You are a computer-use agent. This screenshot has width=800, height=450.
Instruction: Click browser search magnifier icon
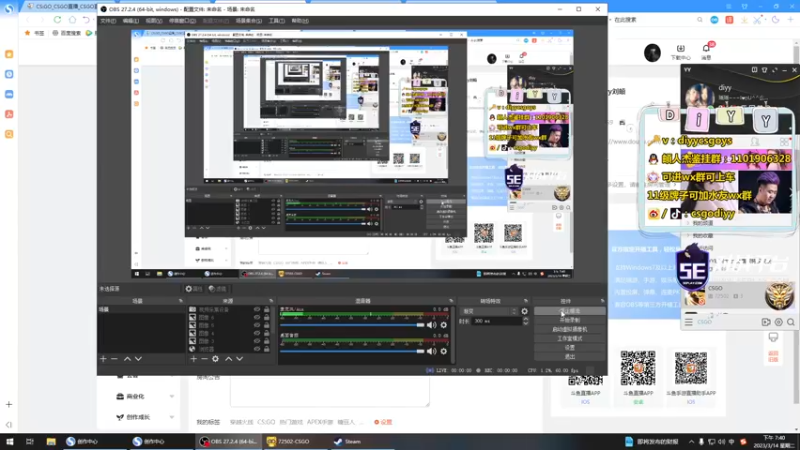coord(699,20)
